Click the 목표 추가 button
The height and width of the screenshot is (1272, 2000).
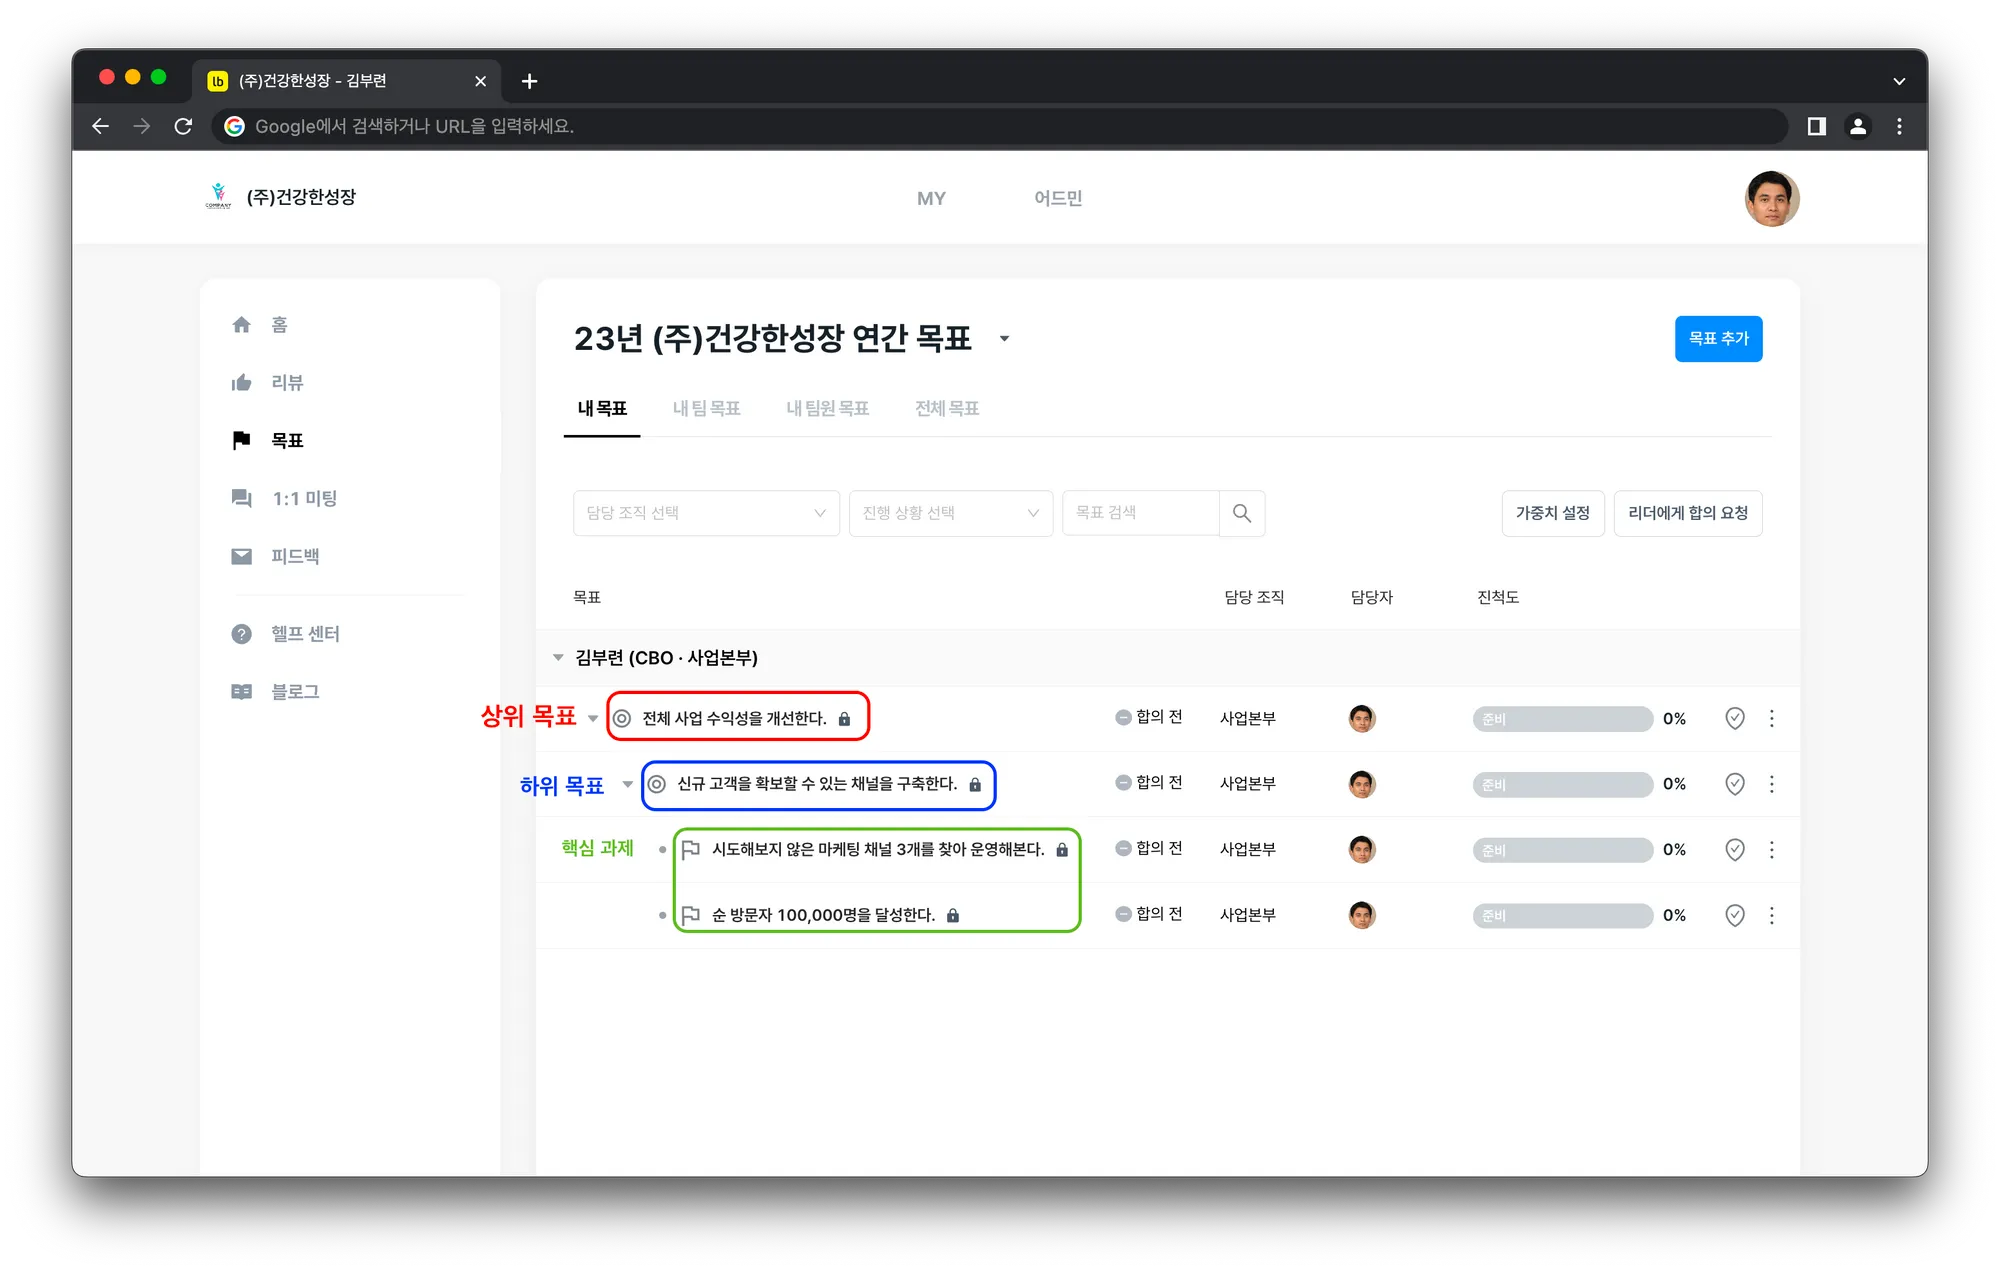coord(1718,339)
